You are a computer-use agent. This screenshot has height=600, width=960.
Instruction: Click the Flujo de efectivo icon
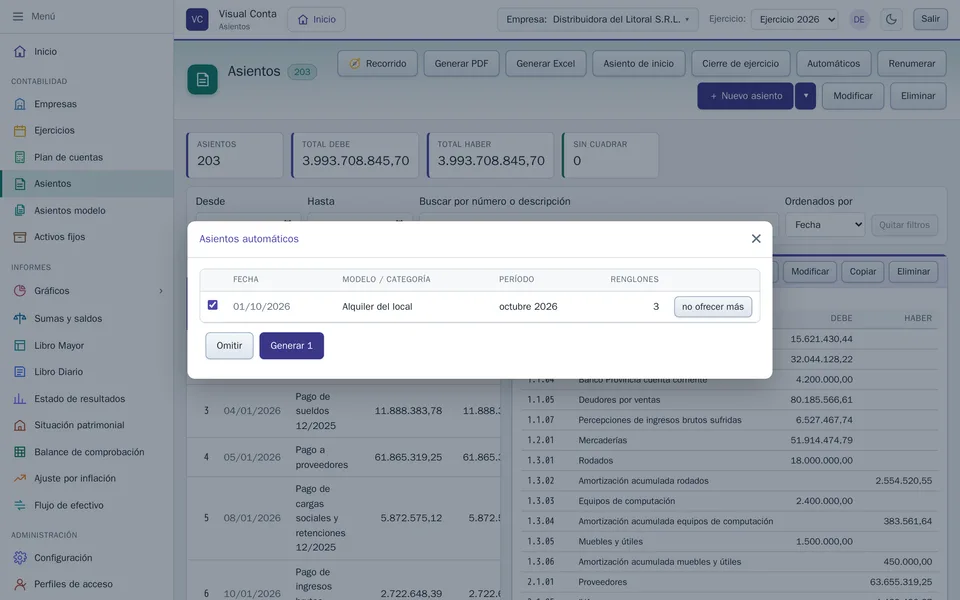coord(20,505)
